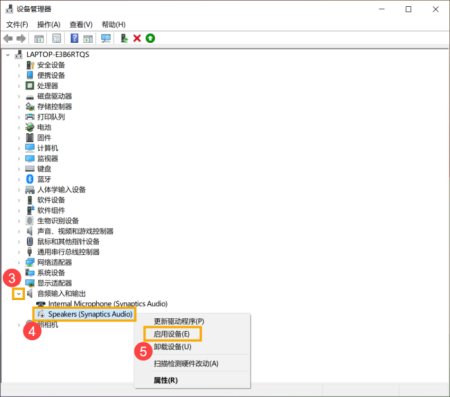450x397 pixels.
Task: Click the 处理器 processor icon
Action: tap(30, 86)
